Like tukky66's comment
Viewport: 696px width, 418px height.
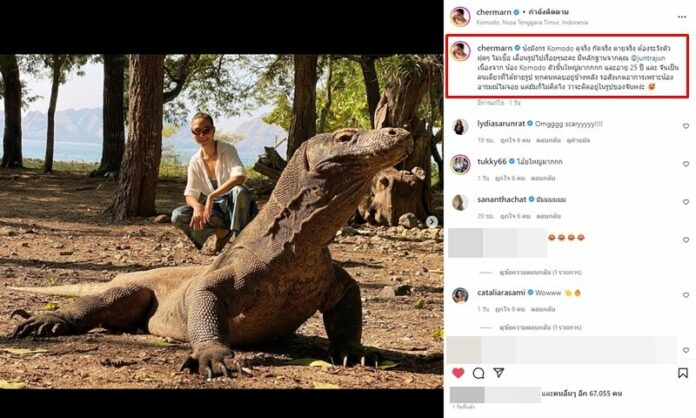(x=686, y=164)
